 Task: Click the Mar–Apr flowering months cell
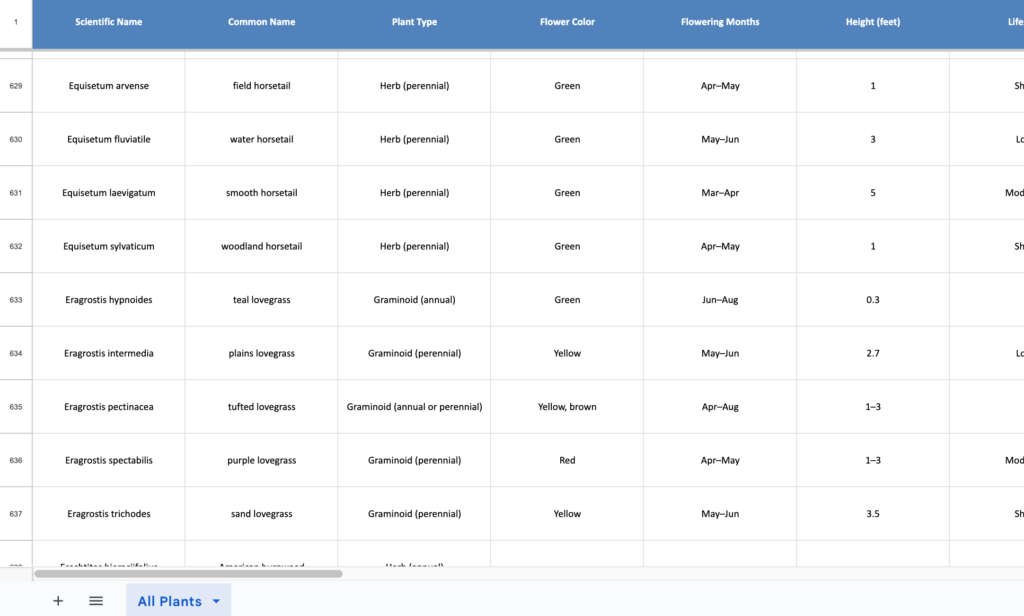point(720,193)
